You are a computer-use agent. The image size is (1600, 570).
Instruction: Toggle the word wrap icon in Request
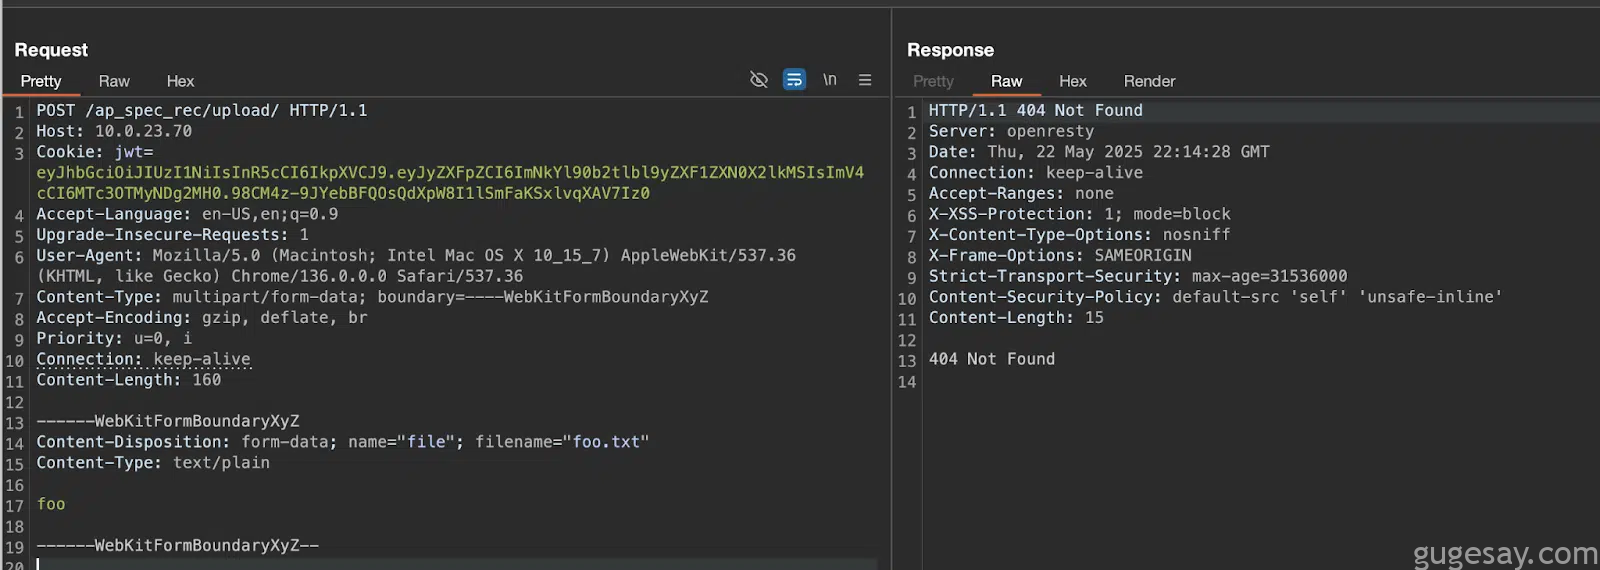[794, 80]
